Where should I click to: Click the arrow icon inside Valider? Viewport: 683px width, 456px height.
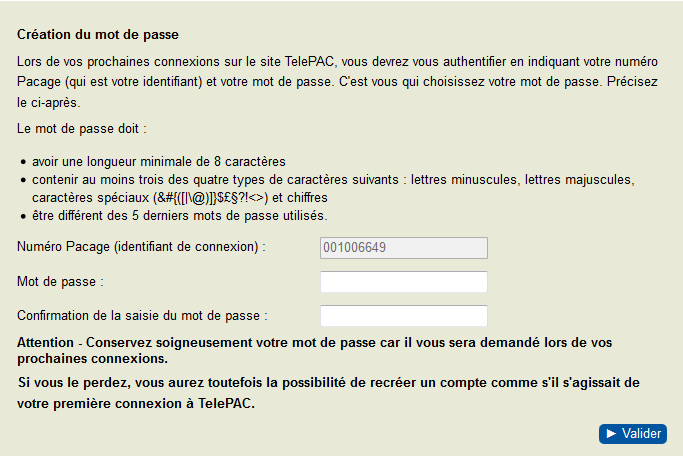(609, 434)
